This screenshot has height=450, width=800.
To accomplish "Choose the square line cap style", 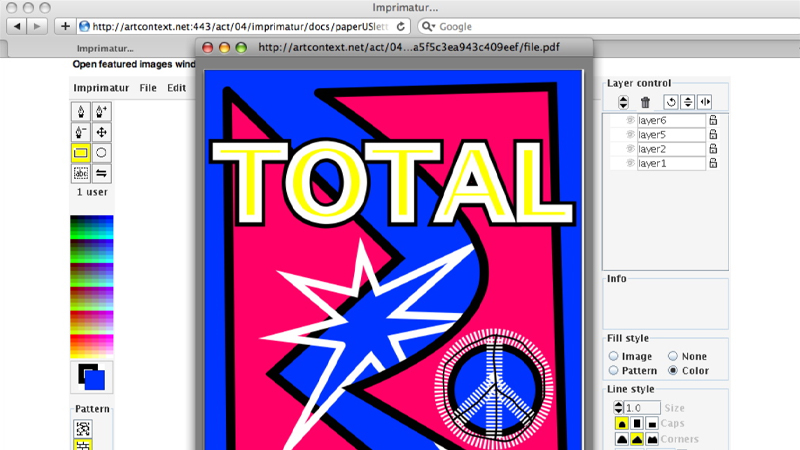I will point(637,423).
